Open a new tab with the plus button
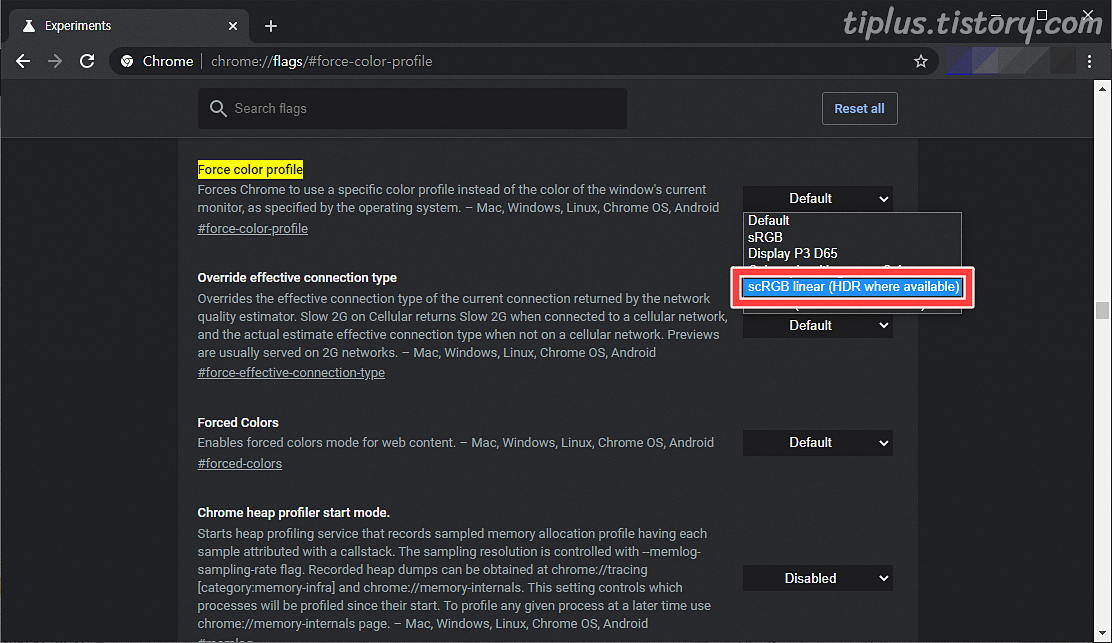The width and height of the screenshot is (1112, 643). [x=271, y=26]
